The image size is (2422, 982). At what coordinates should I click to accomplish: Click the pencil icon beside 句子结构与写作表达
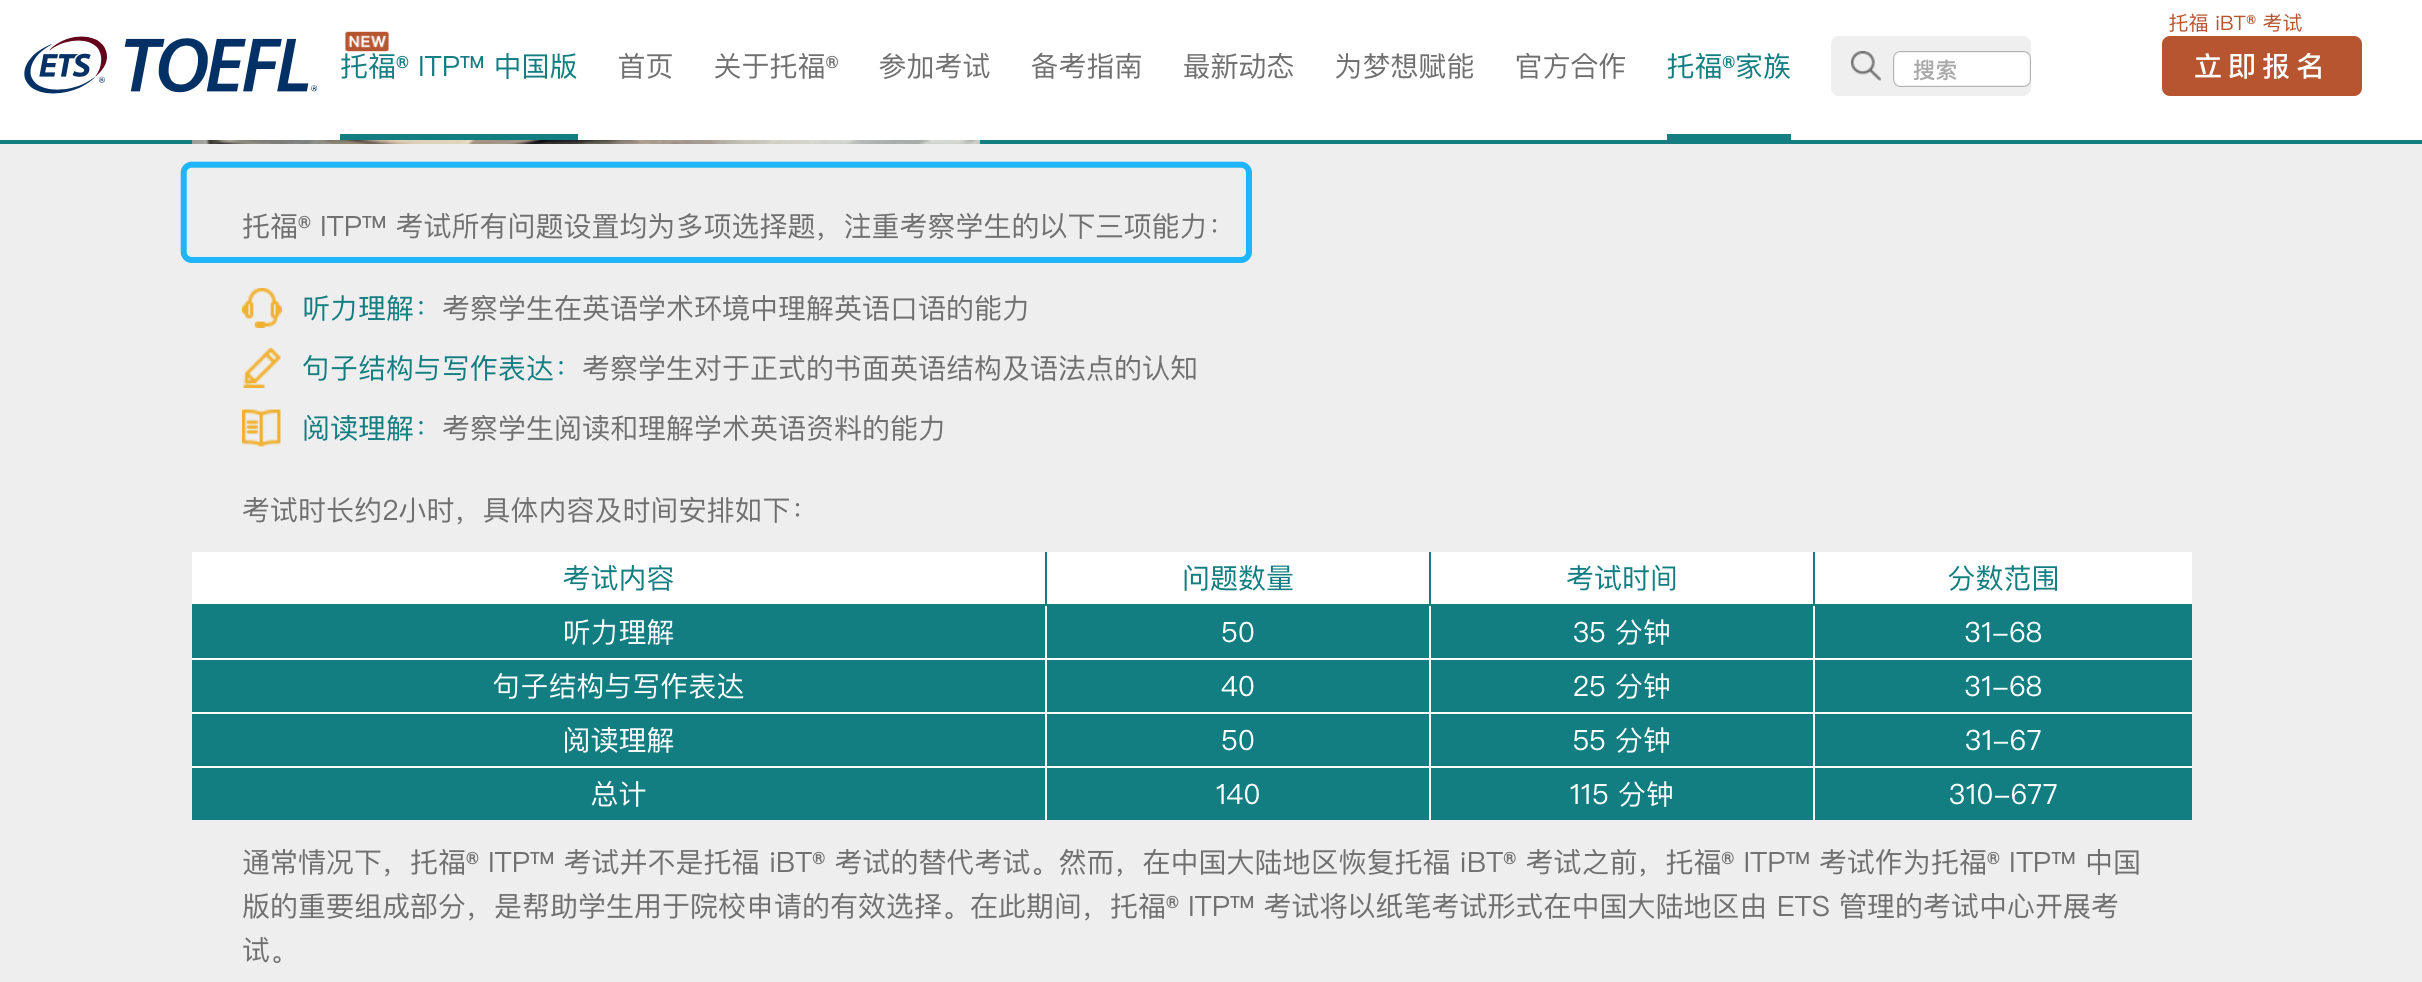point(262,368)
